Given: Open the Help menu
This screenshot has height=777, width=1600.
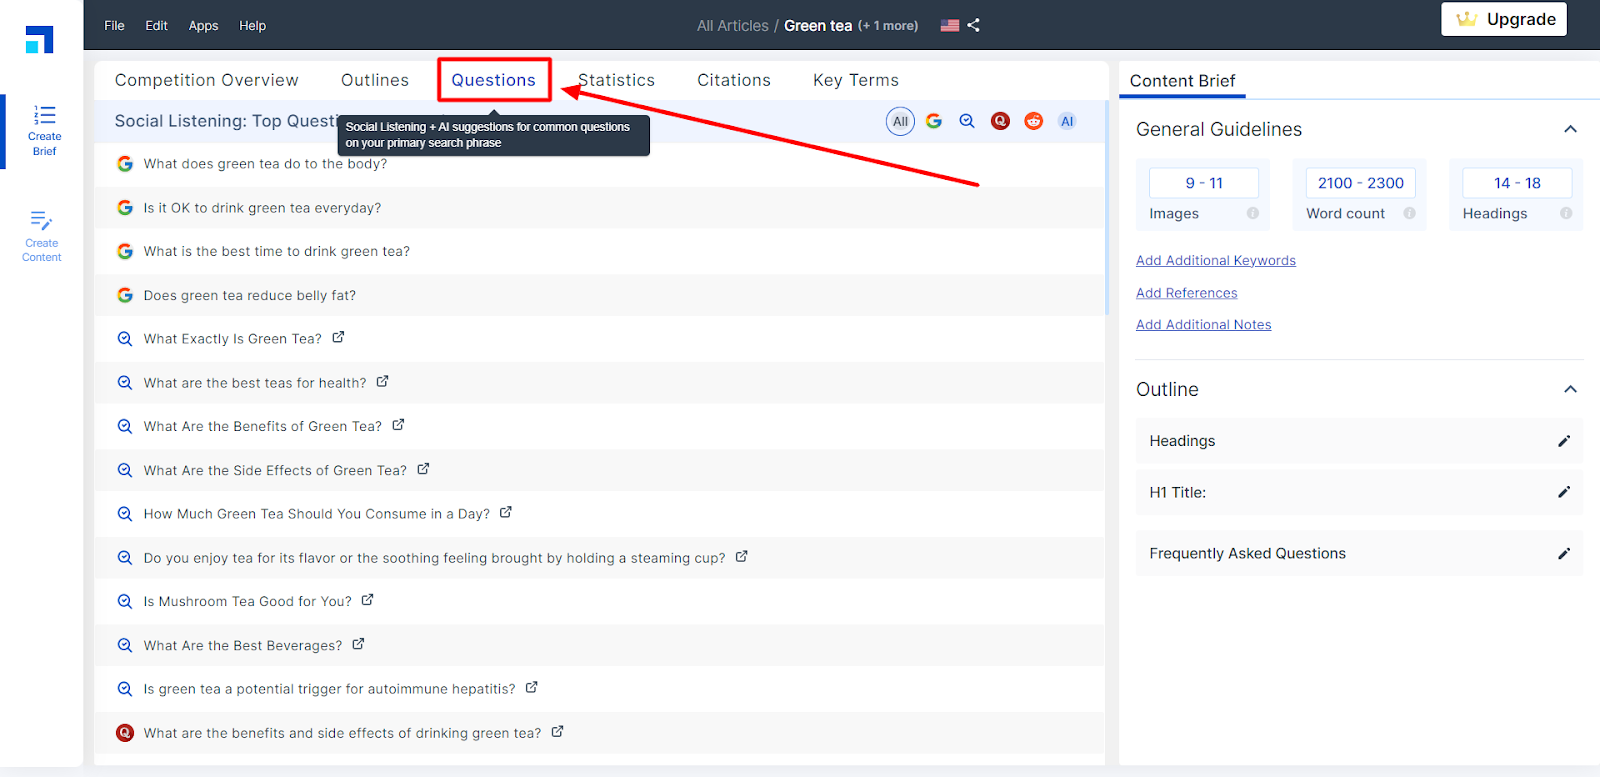Looking at the screenshot, I should pos(252,25).
